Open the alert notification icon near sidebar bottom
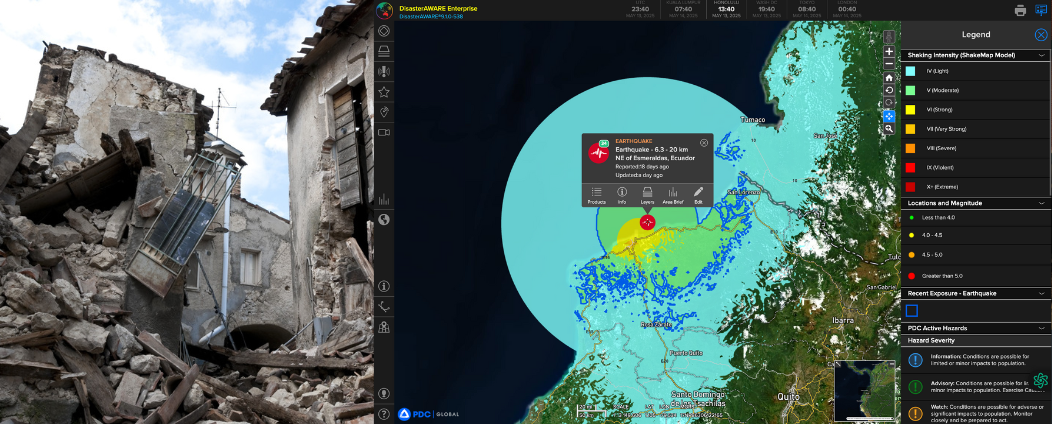The width and height of the screenshot is (1052, 424). click(x=384, y=394)
